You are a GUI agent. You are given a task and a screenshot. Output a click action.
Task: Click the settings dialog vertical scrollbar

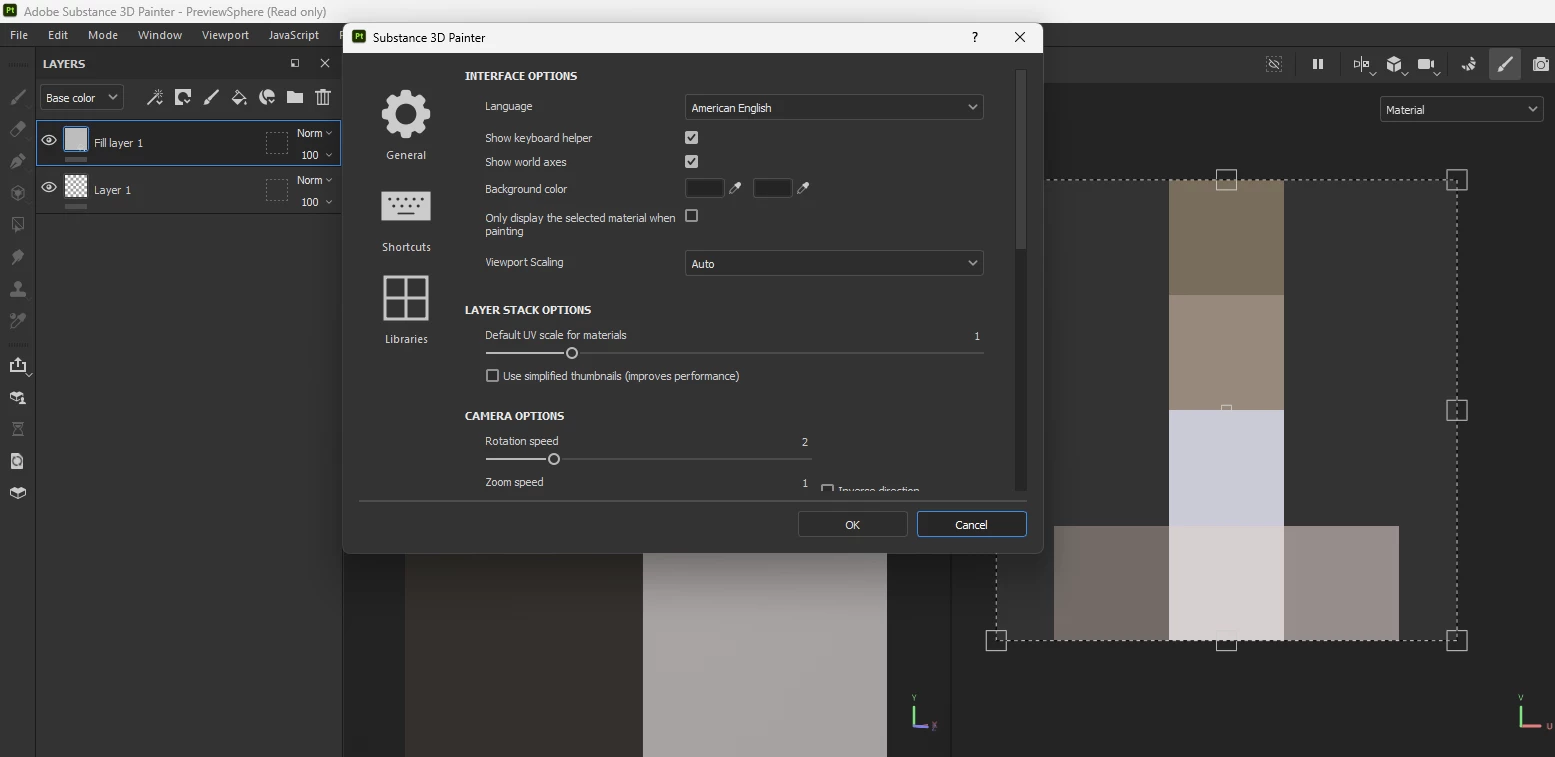(x=1020, y=159)
